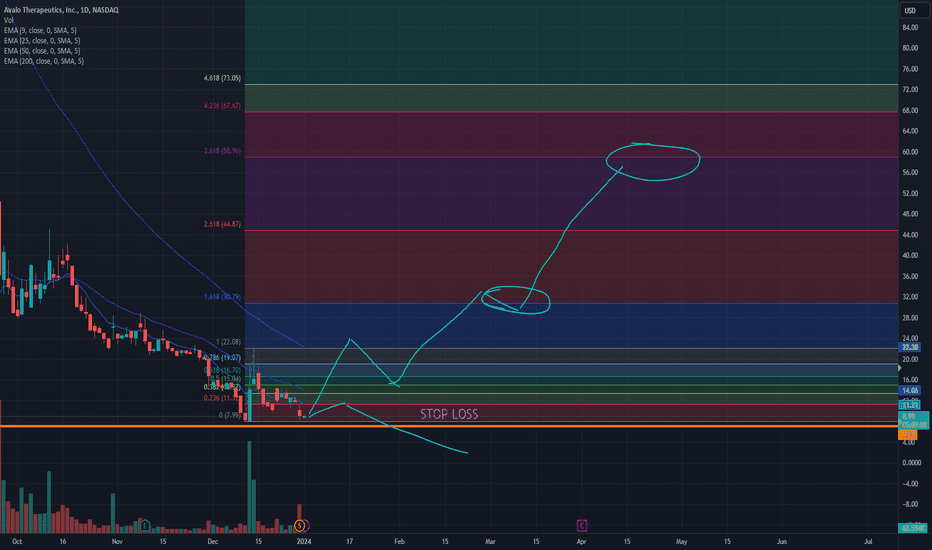Click the 4.236 (67.67) Fibonacci label
Screen dimensions: 932x550
[222, 105]
